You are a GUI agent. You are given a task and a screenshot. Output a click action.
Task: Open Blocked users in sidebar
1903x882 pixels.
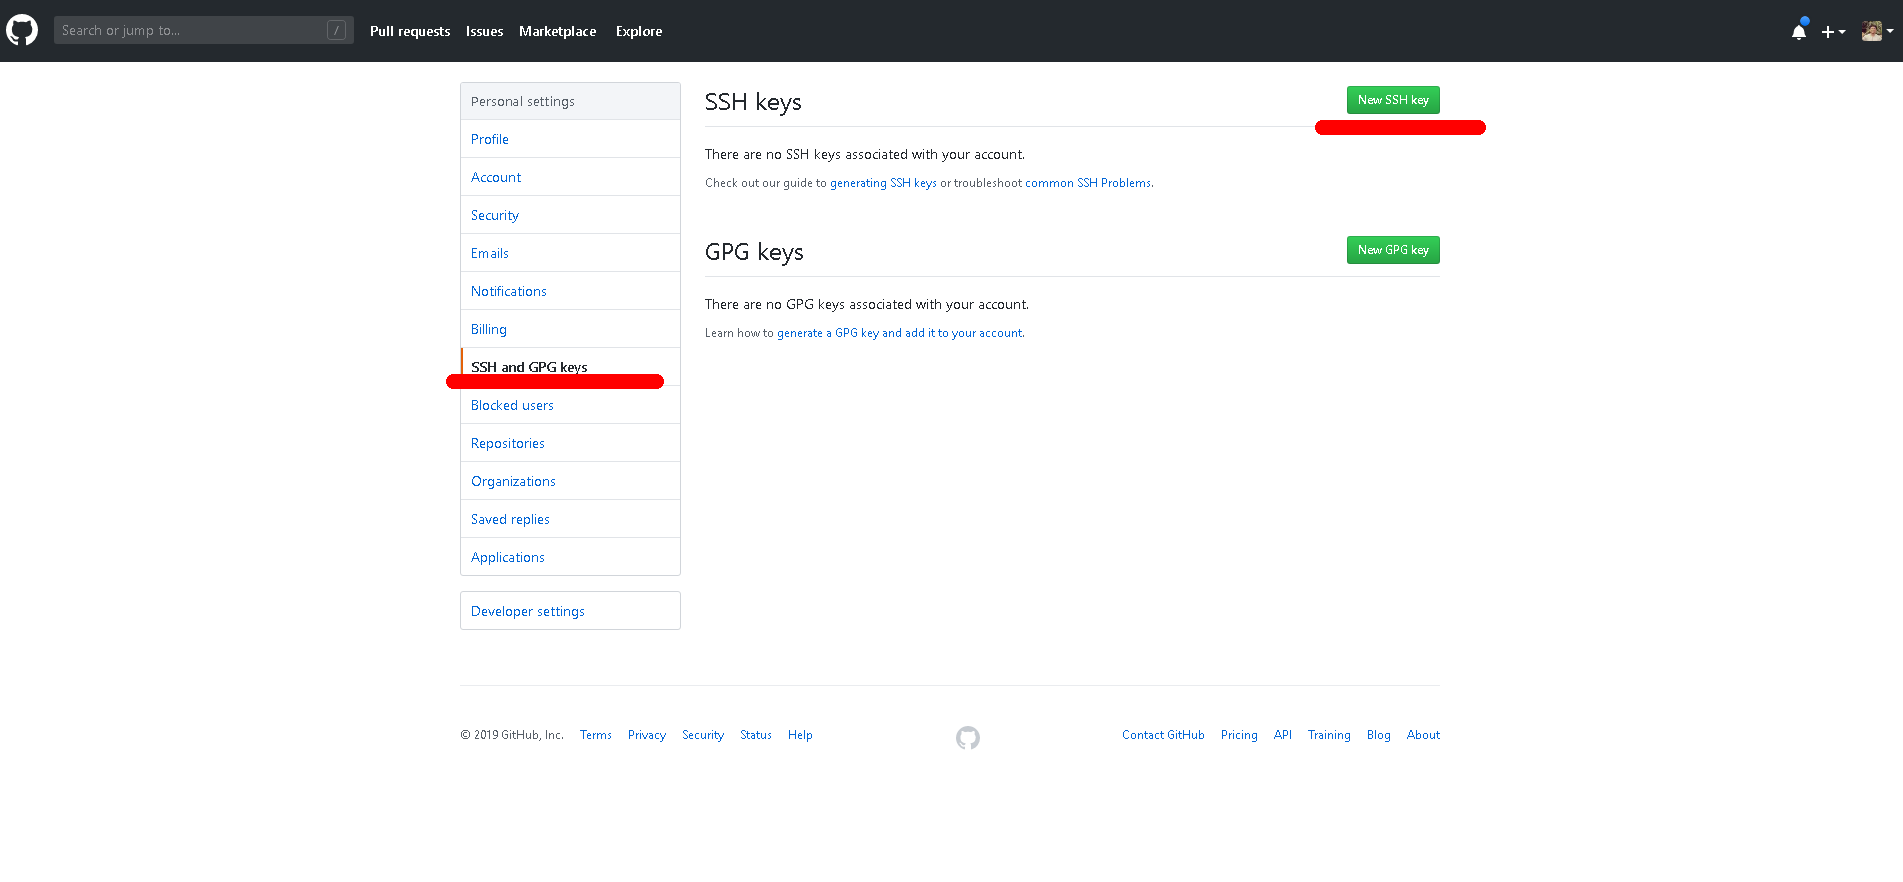(570, 405)
